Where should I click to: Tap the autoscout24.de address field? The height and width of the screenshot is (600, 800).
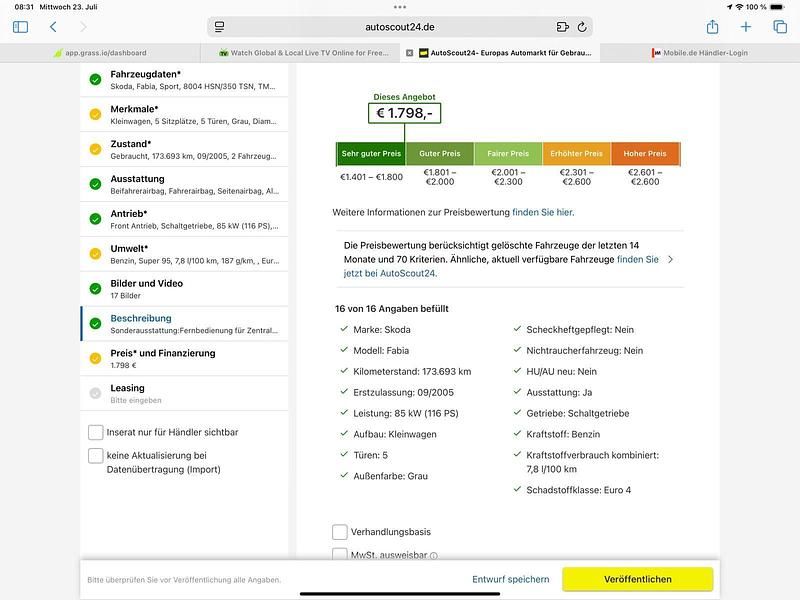pyautogui.click(x=400, y=27)
